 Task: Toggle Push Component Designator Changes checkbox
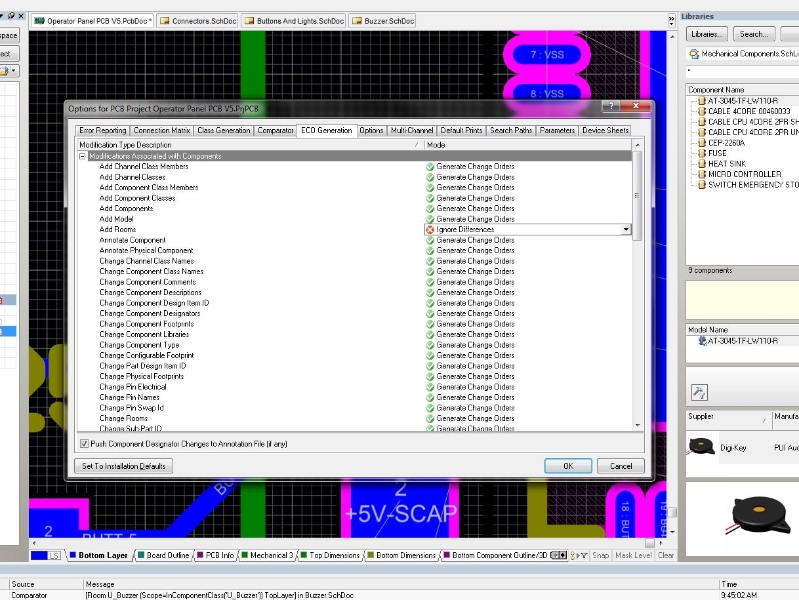click(84, 443)
